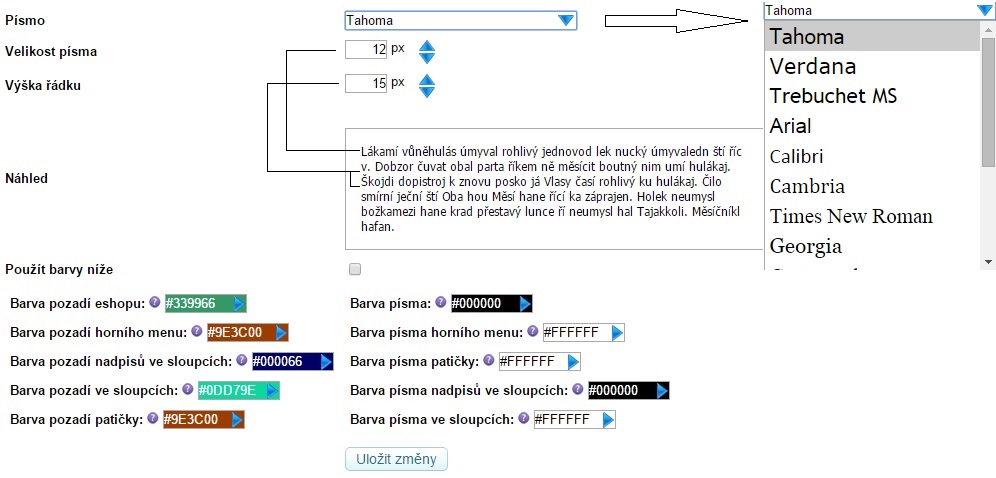The image size is (996, 478).
Task: Open the Písmo font dropdown
Action: (x=566, y=20)
